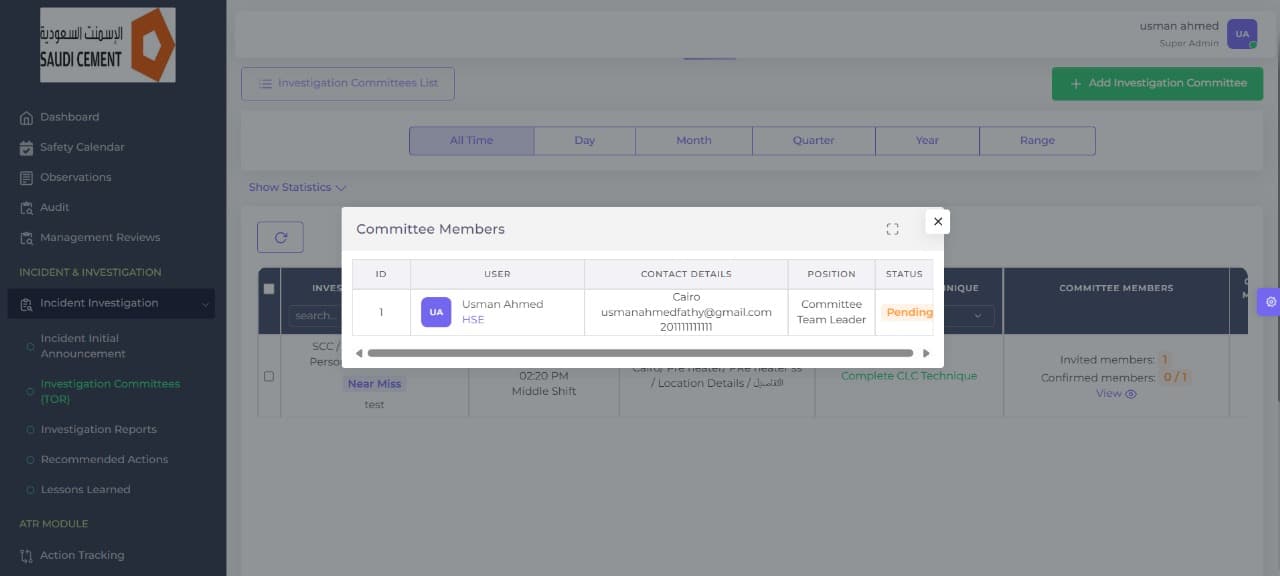
Task: Select the Audit icon
Action: [25, 207]
